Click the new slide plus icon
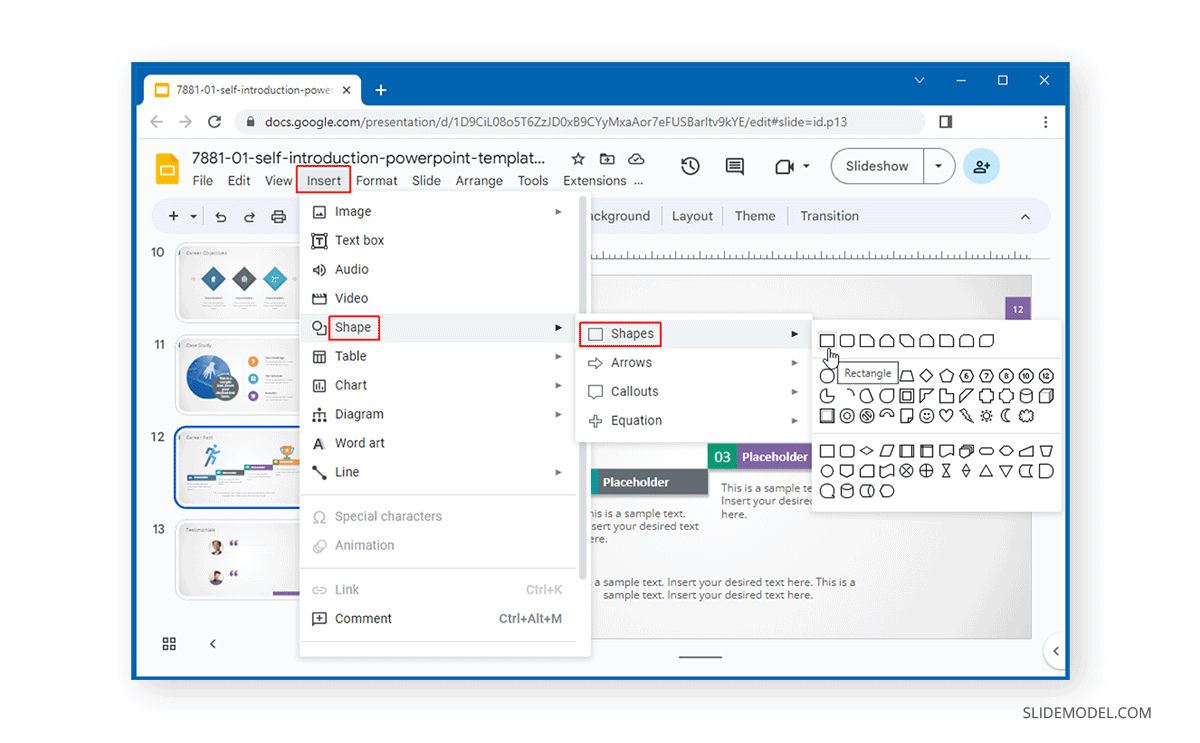The height and width of the screenshot is (743, 1200). coord(172,216)
